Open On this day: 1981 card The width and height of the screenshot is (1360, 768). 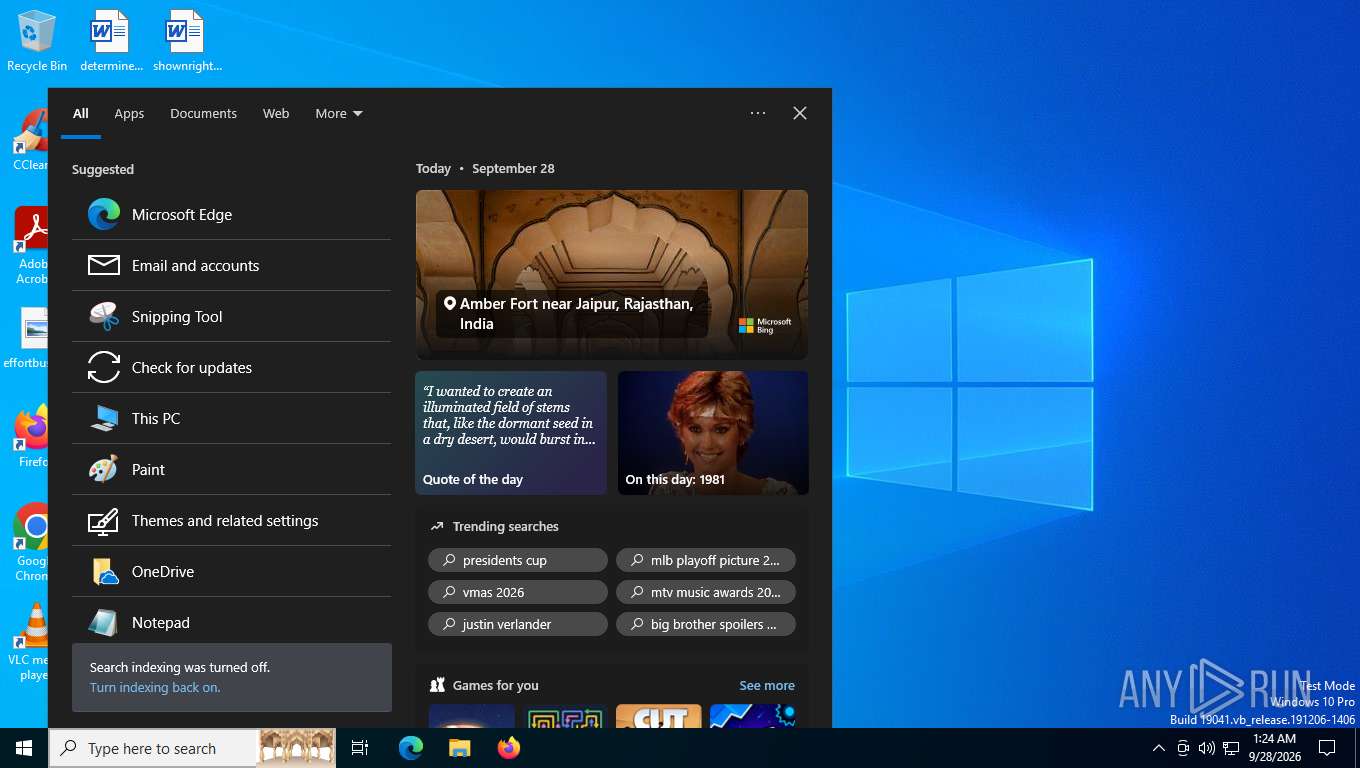pyautogui.click(x=713, y=433)
